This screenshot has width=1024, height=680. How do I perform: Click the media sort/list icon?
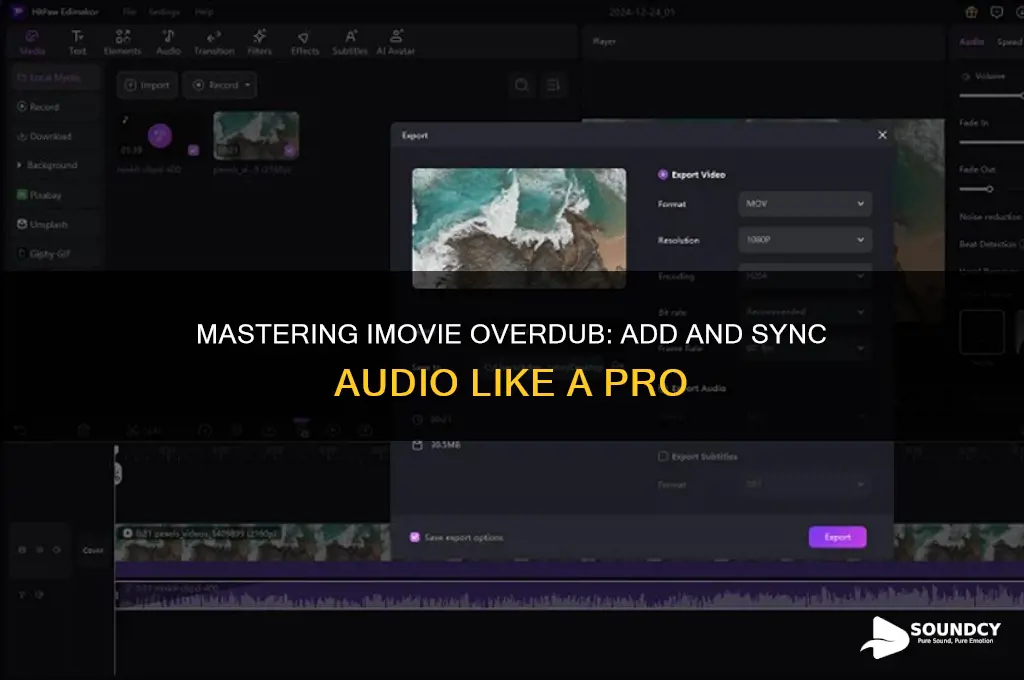(553, 85)
